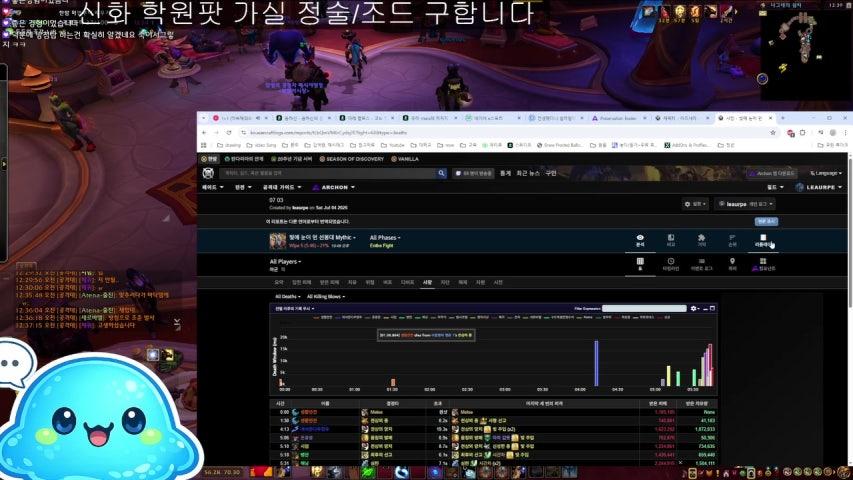The image size is (853, 480).
Task: Open the leaurpe personal log dropdown
Action: [x=745, y=204]
